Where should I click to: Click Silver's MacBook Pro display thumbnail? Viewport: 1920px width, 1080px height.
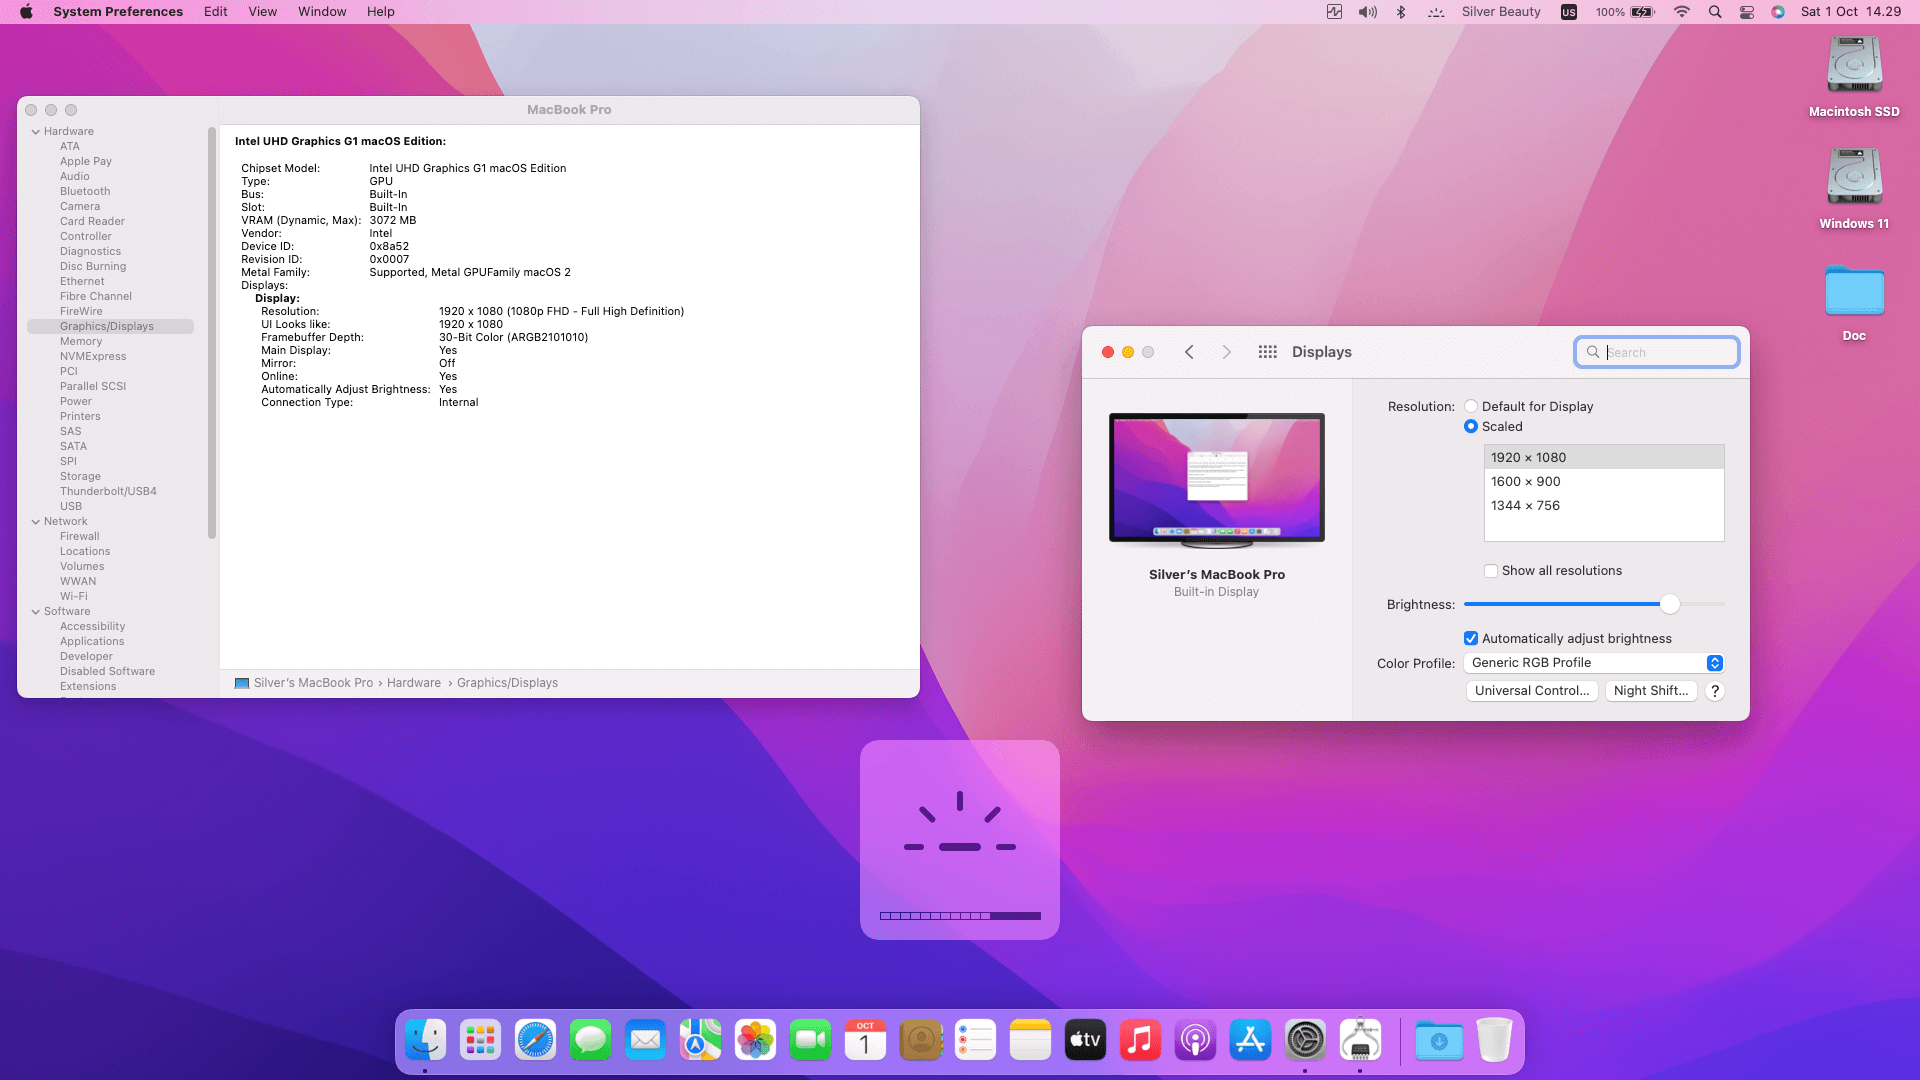[1217, 481]
